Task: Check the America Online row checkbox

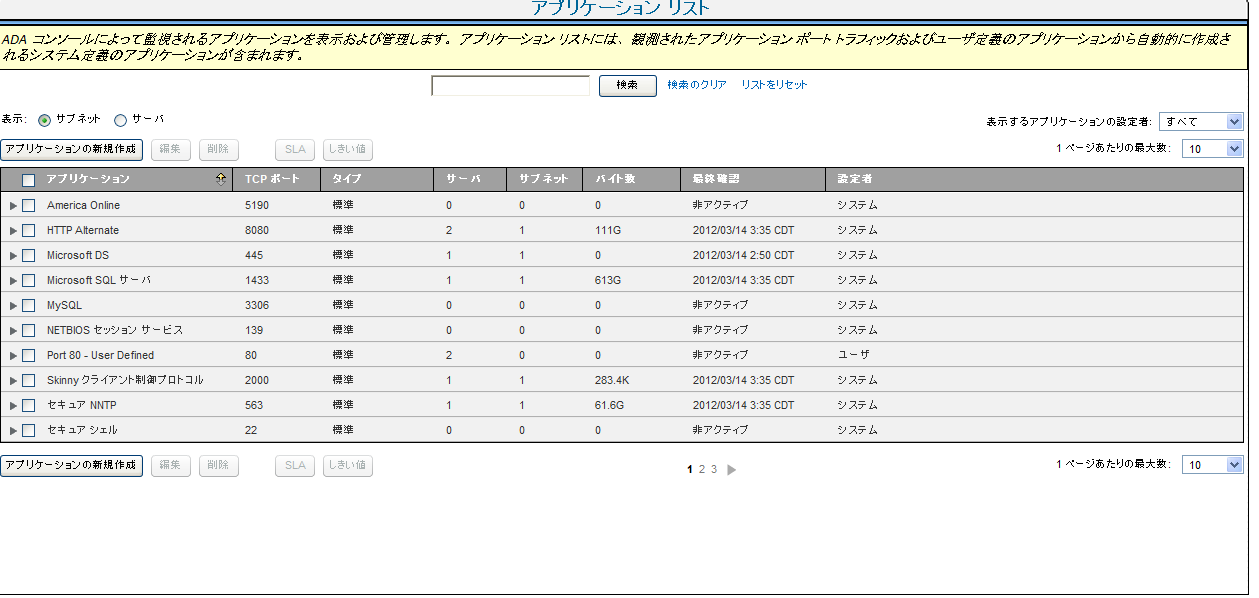Action: point(28,205)
